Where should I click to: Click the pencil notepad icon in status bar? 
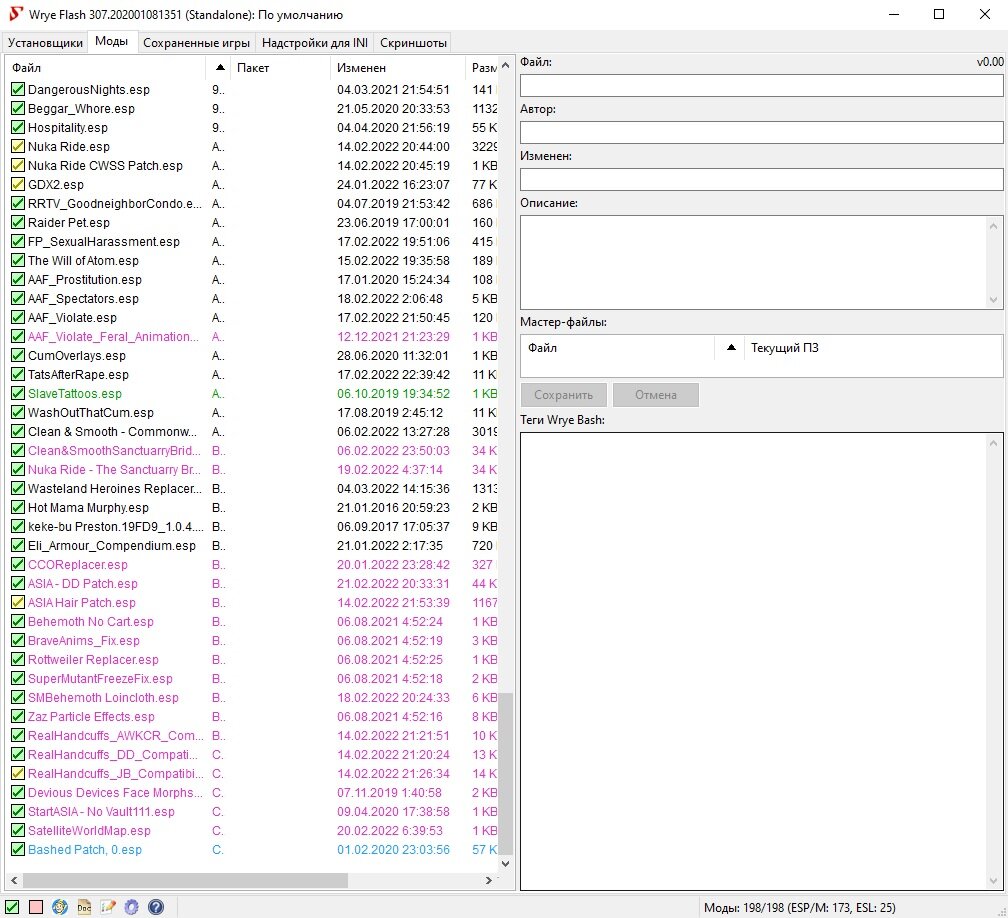(x=108, y=907)
